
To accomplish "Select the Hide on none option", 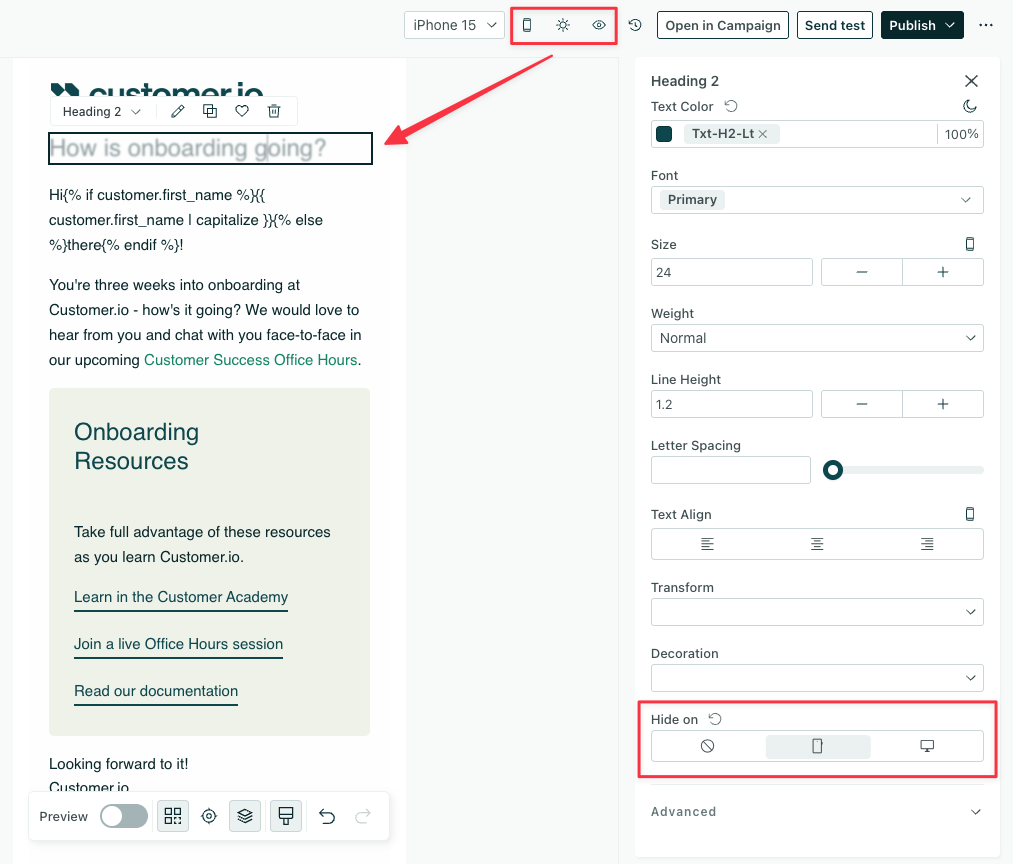I will [x=708, y=746].
